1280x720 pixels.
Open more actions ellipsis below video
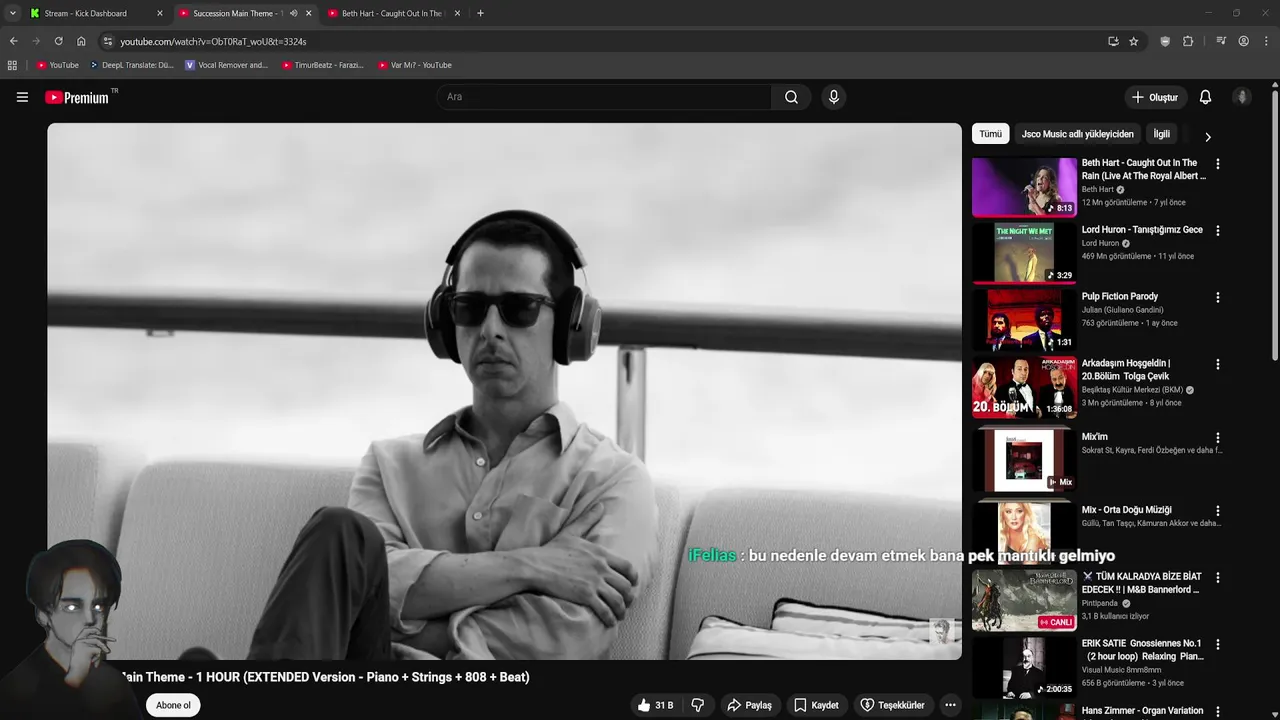950,705
